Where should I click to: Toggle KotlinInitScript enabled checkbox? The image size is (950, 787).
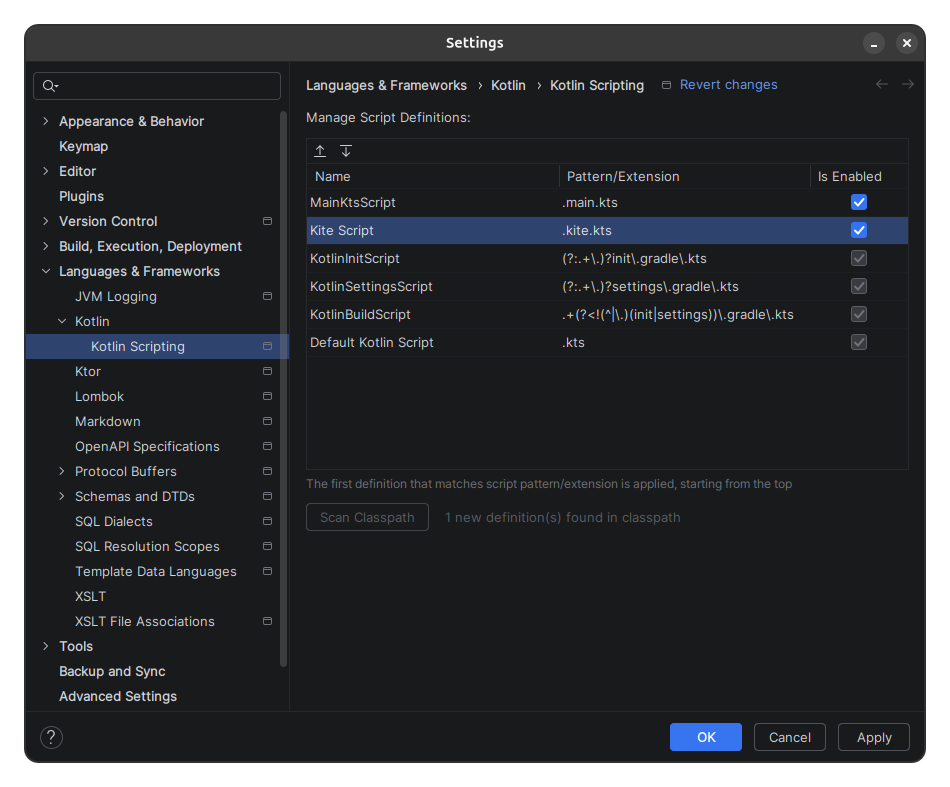859,258
